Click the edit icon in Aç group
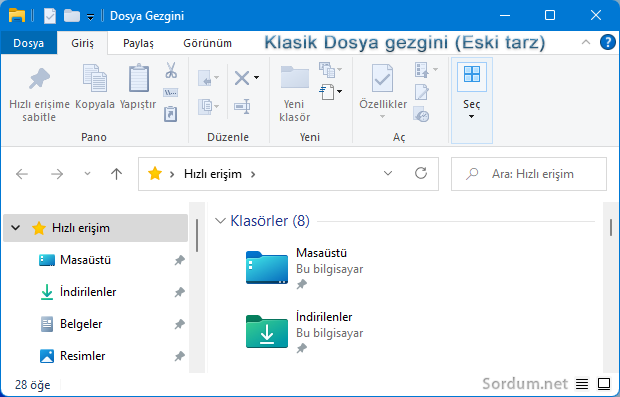 (422, 93)
